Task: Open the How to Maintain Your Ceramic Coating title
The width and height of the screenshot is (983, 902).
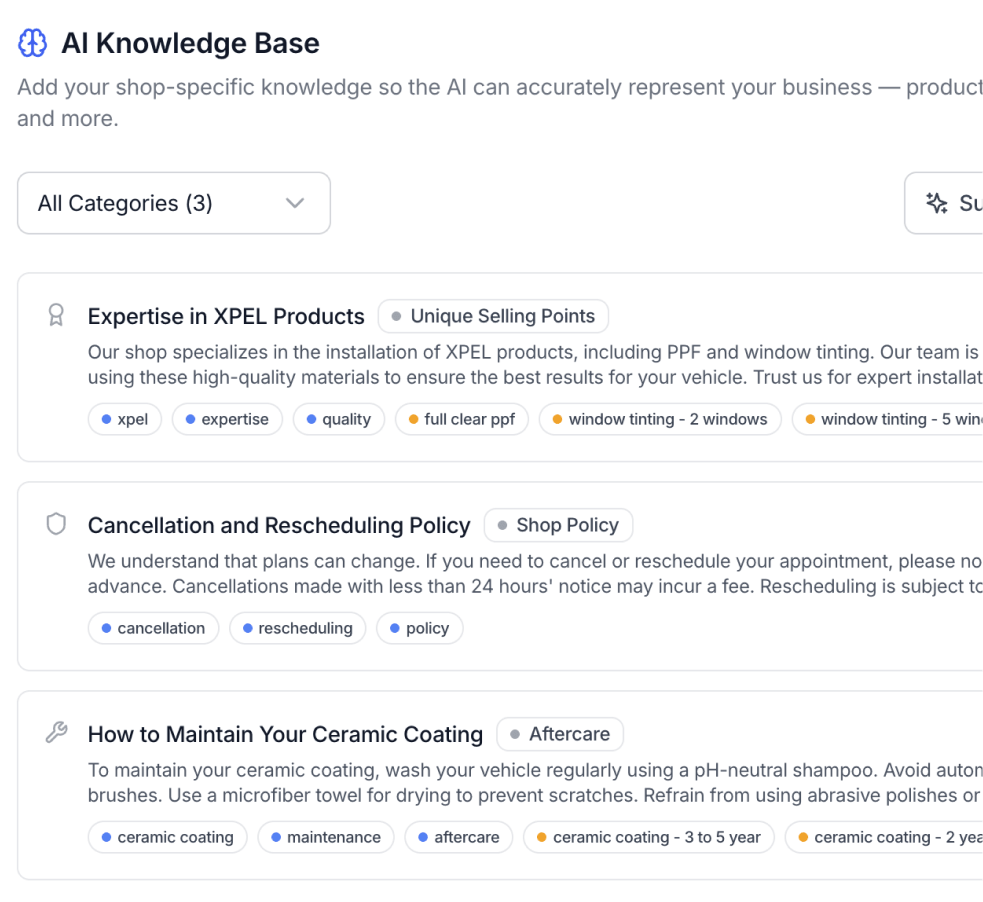Action: (x=285, y=734)
